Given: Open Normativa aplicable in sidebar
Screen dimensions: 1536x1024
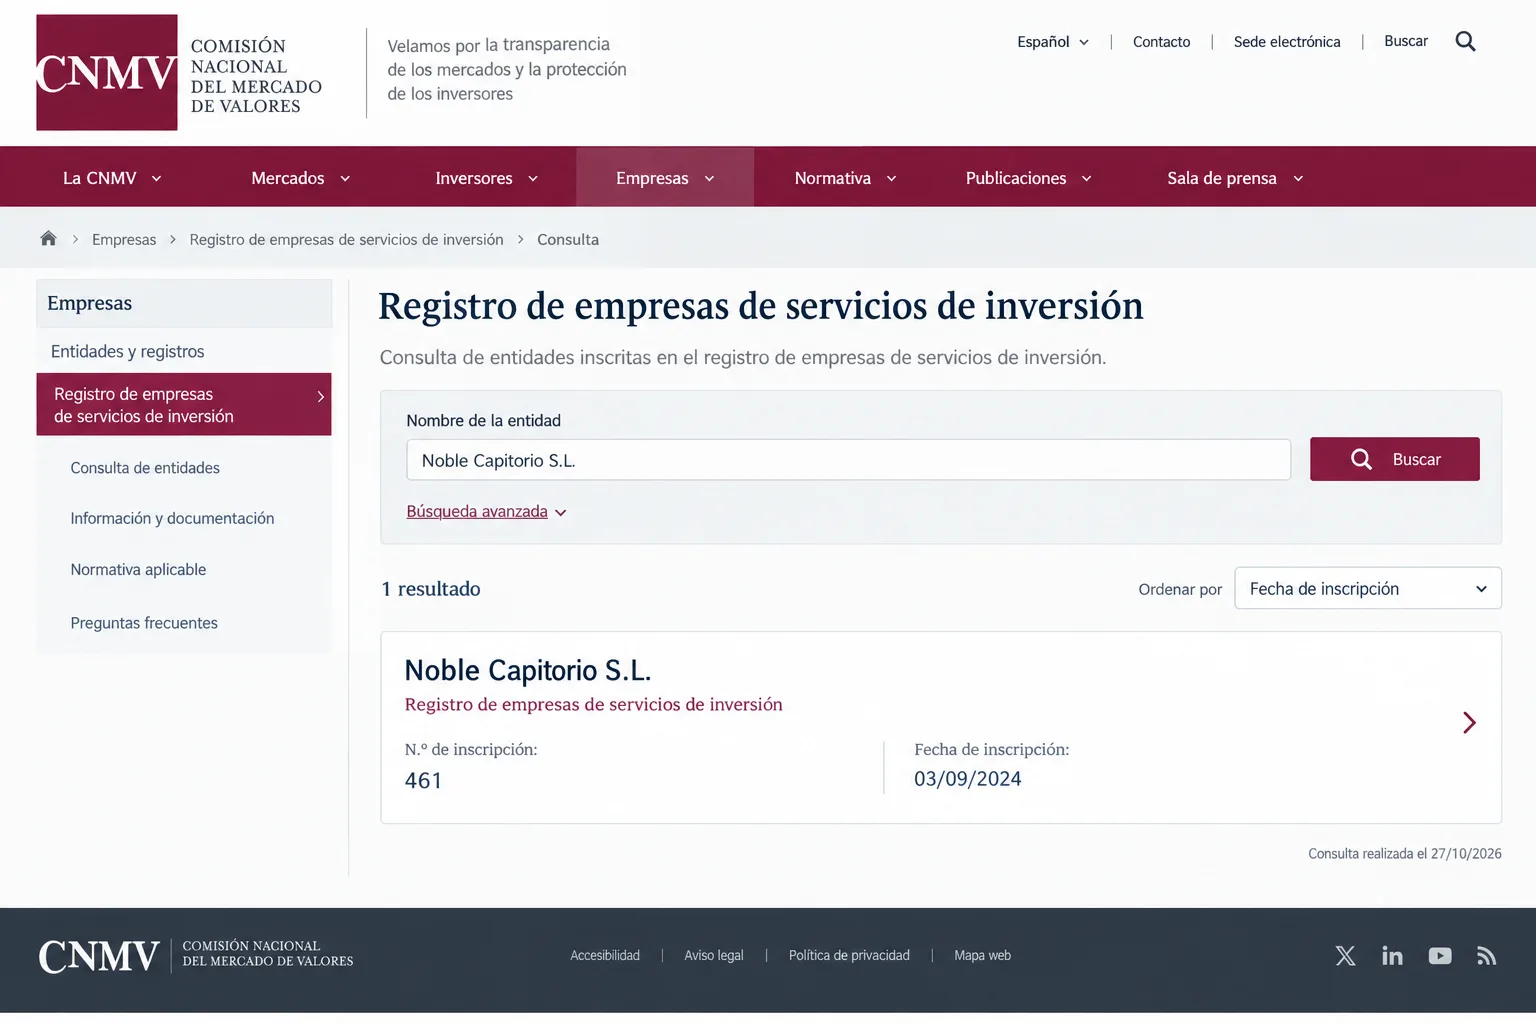Looking at the screenshot, I should [x=138, y=569].
